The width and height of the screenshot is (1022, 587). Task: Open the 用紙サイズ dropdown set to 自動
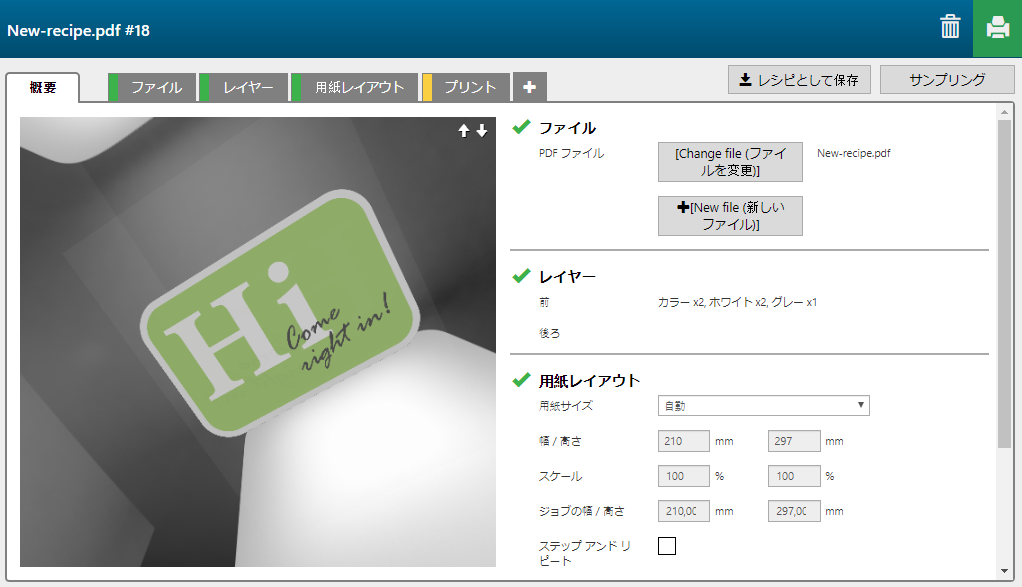click(x=763, y=405)
